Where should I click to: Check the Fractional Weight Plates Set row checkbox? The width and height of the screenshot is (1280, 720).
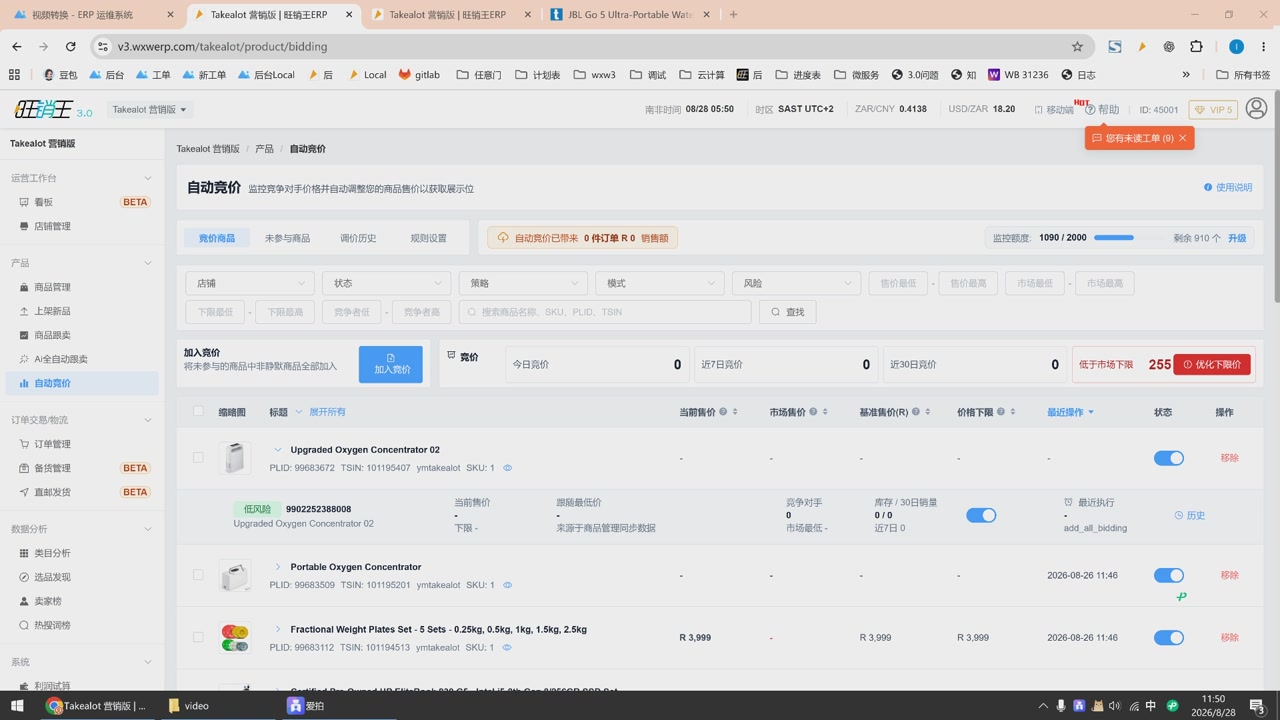[198, 637]
